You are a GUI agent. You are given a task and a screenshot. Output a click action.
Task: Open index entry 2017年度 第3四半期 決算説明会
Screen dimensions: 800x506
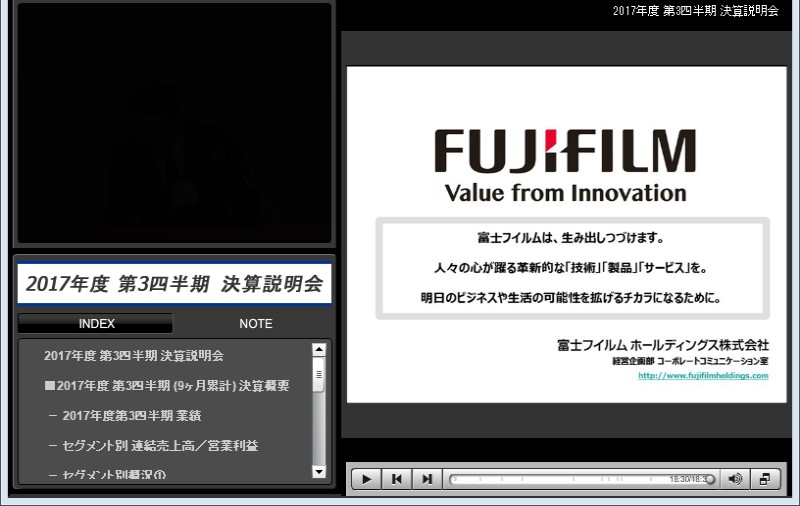click(134, 356)
